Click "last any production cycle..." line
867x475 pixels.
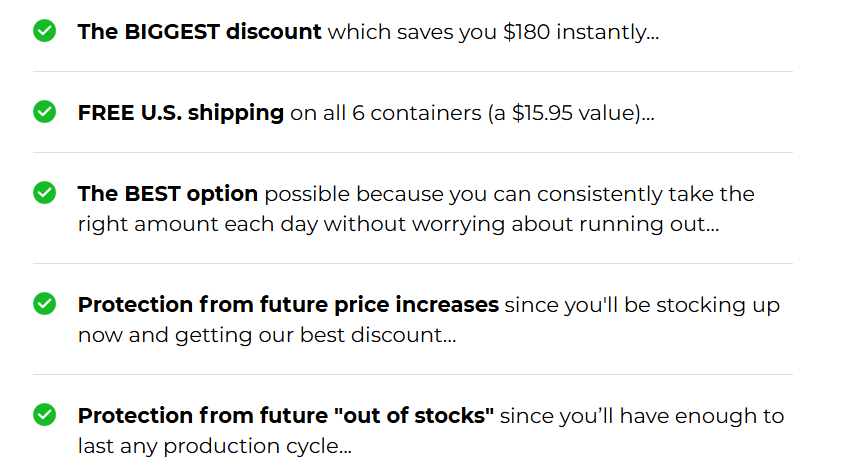click(215, 446)
